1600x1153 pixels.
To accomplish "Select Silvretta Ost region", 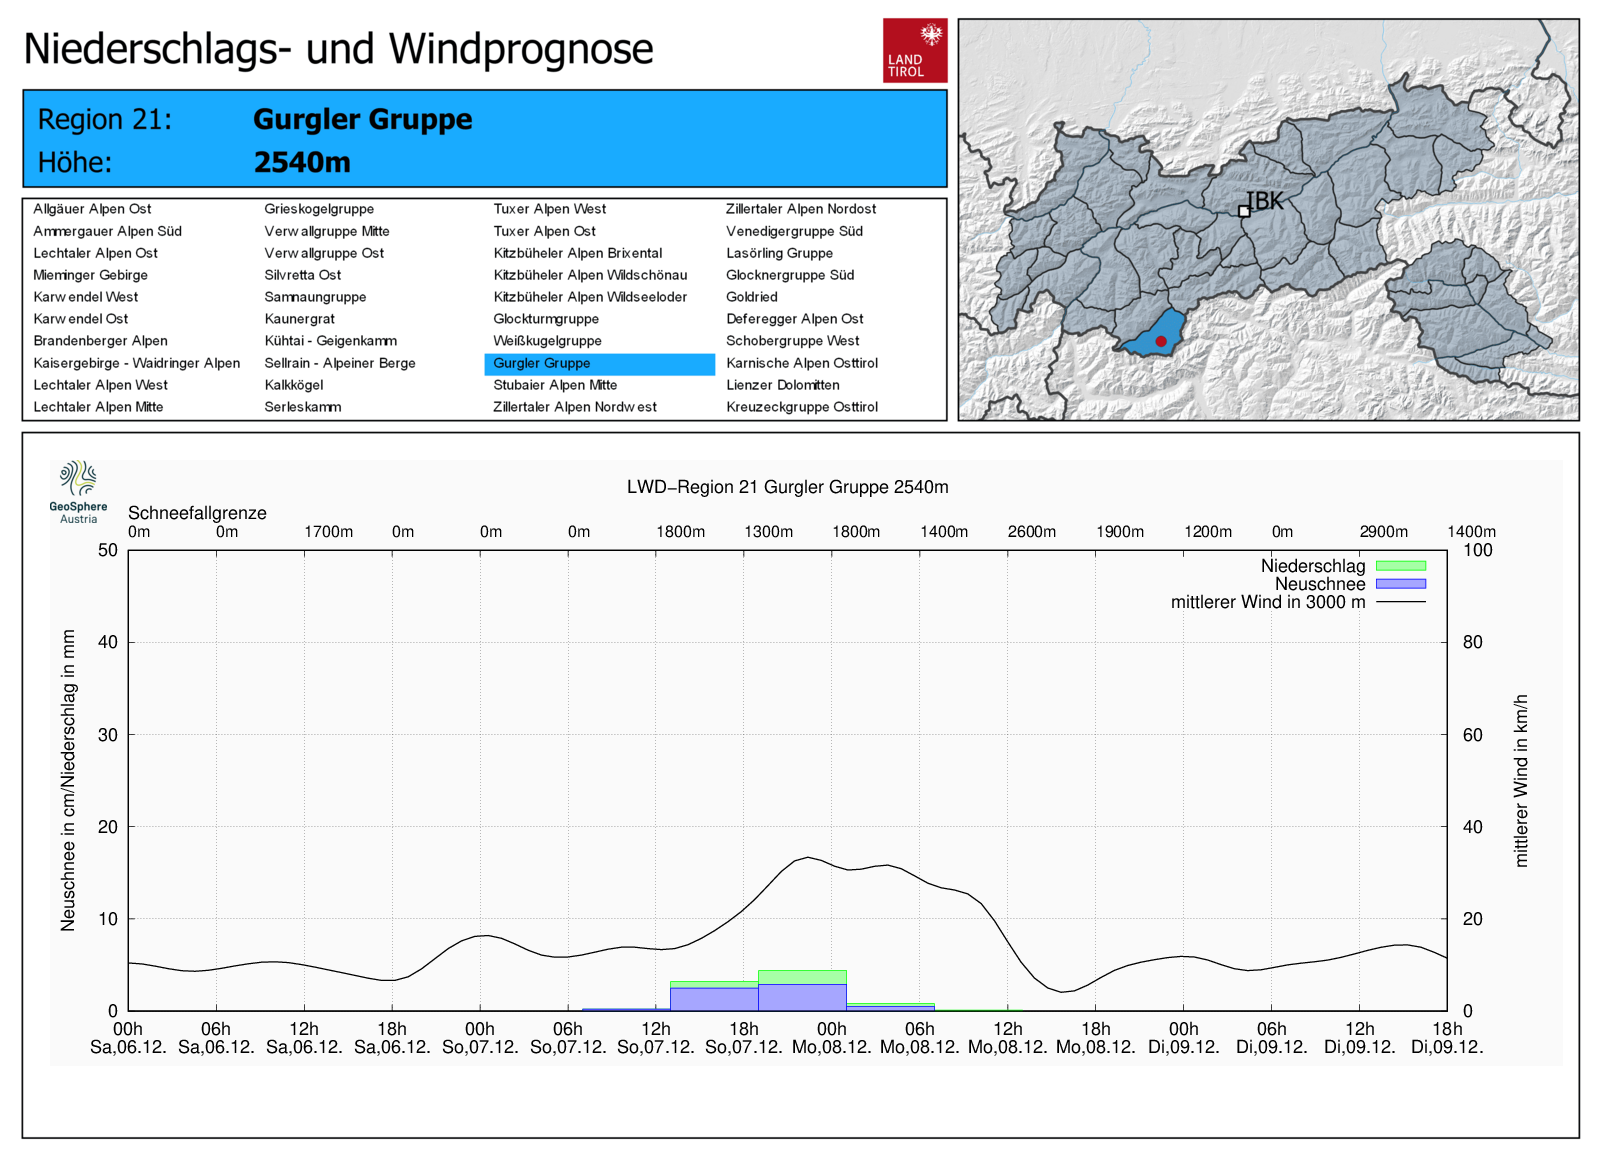I will click(302, 275).
